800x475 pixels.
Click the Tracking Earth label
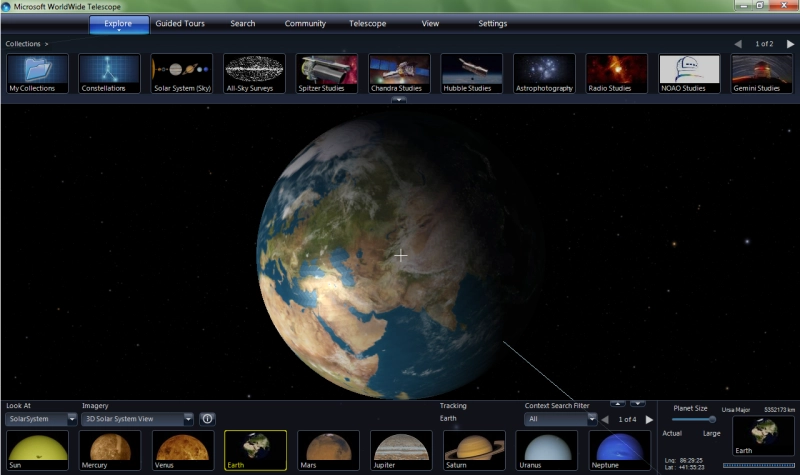point(448,418)
